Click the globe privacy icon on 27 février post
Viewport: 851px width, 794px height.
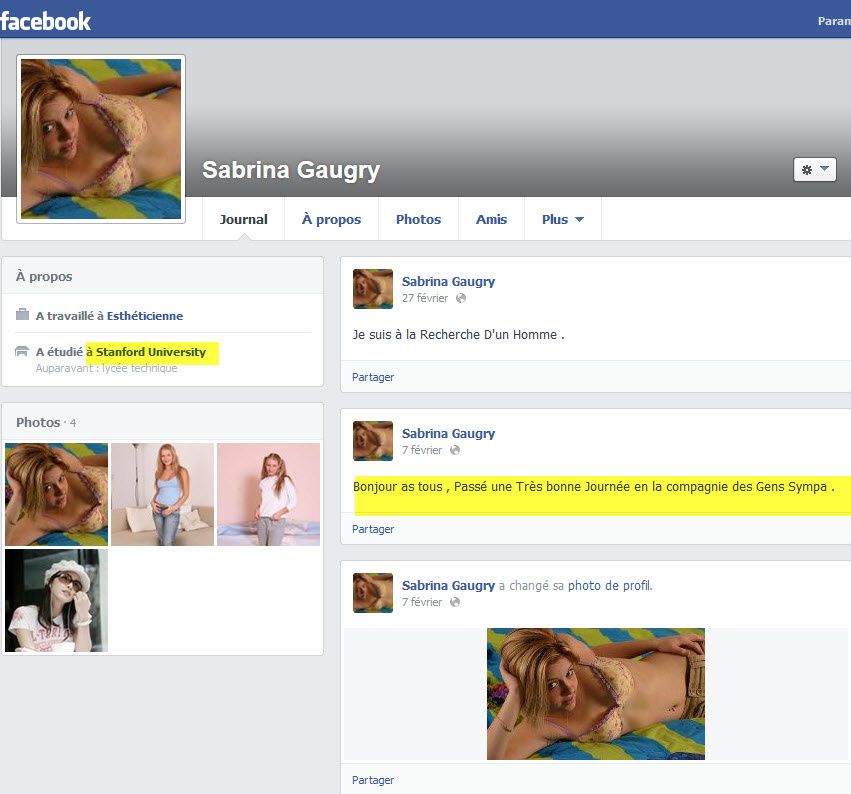coord(461,298)
